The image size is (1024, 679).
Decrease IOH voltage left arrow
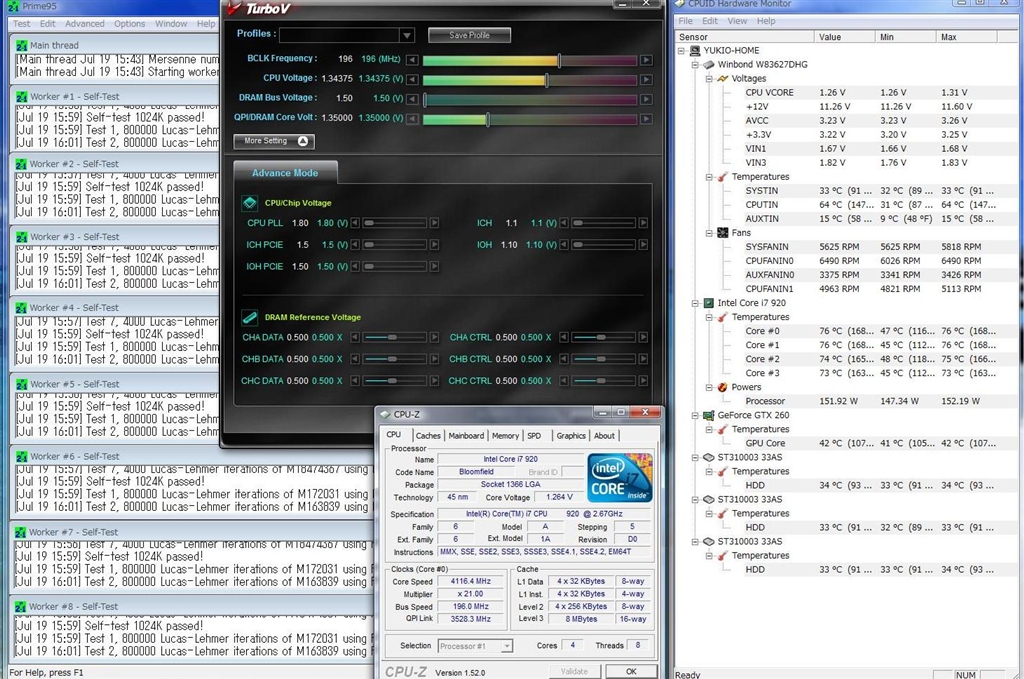point(564,245)
